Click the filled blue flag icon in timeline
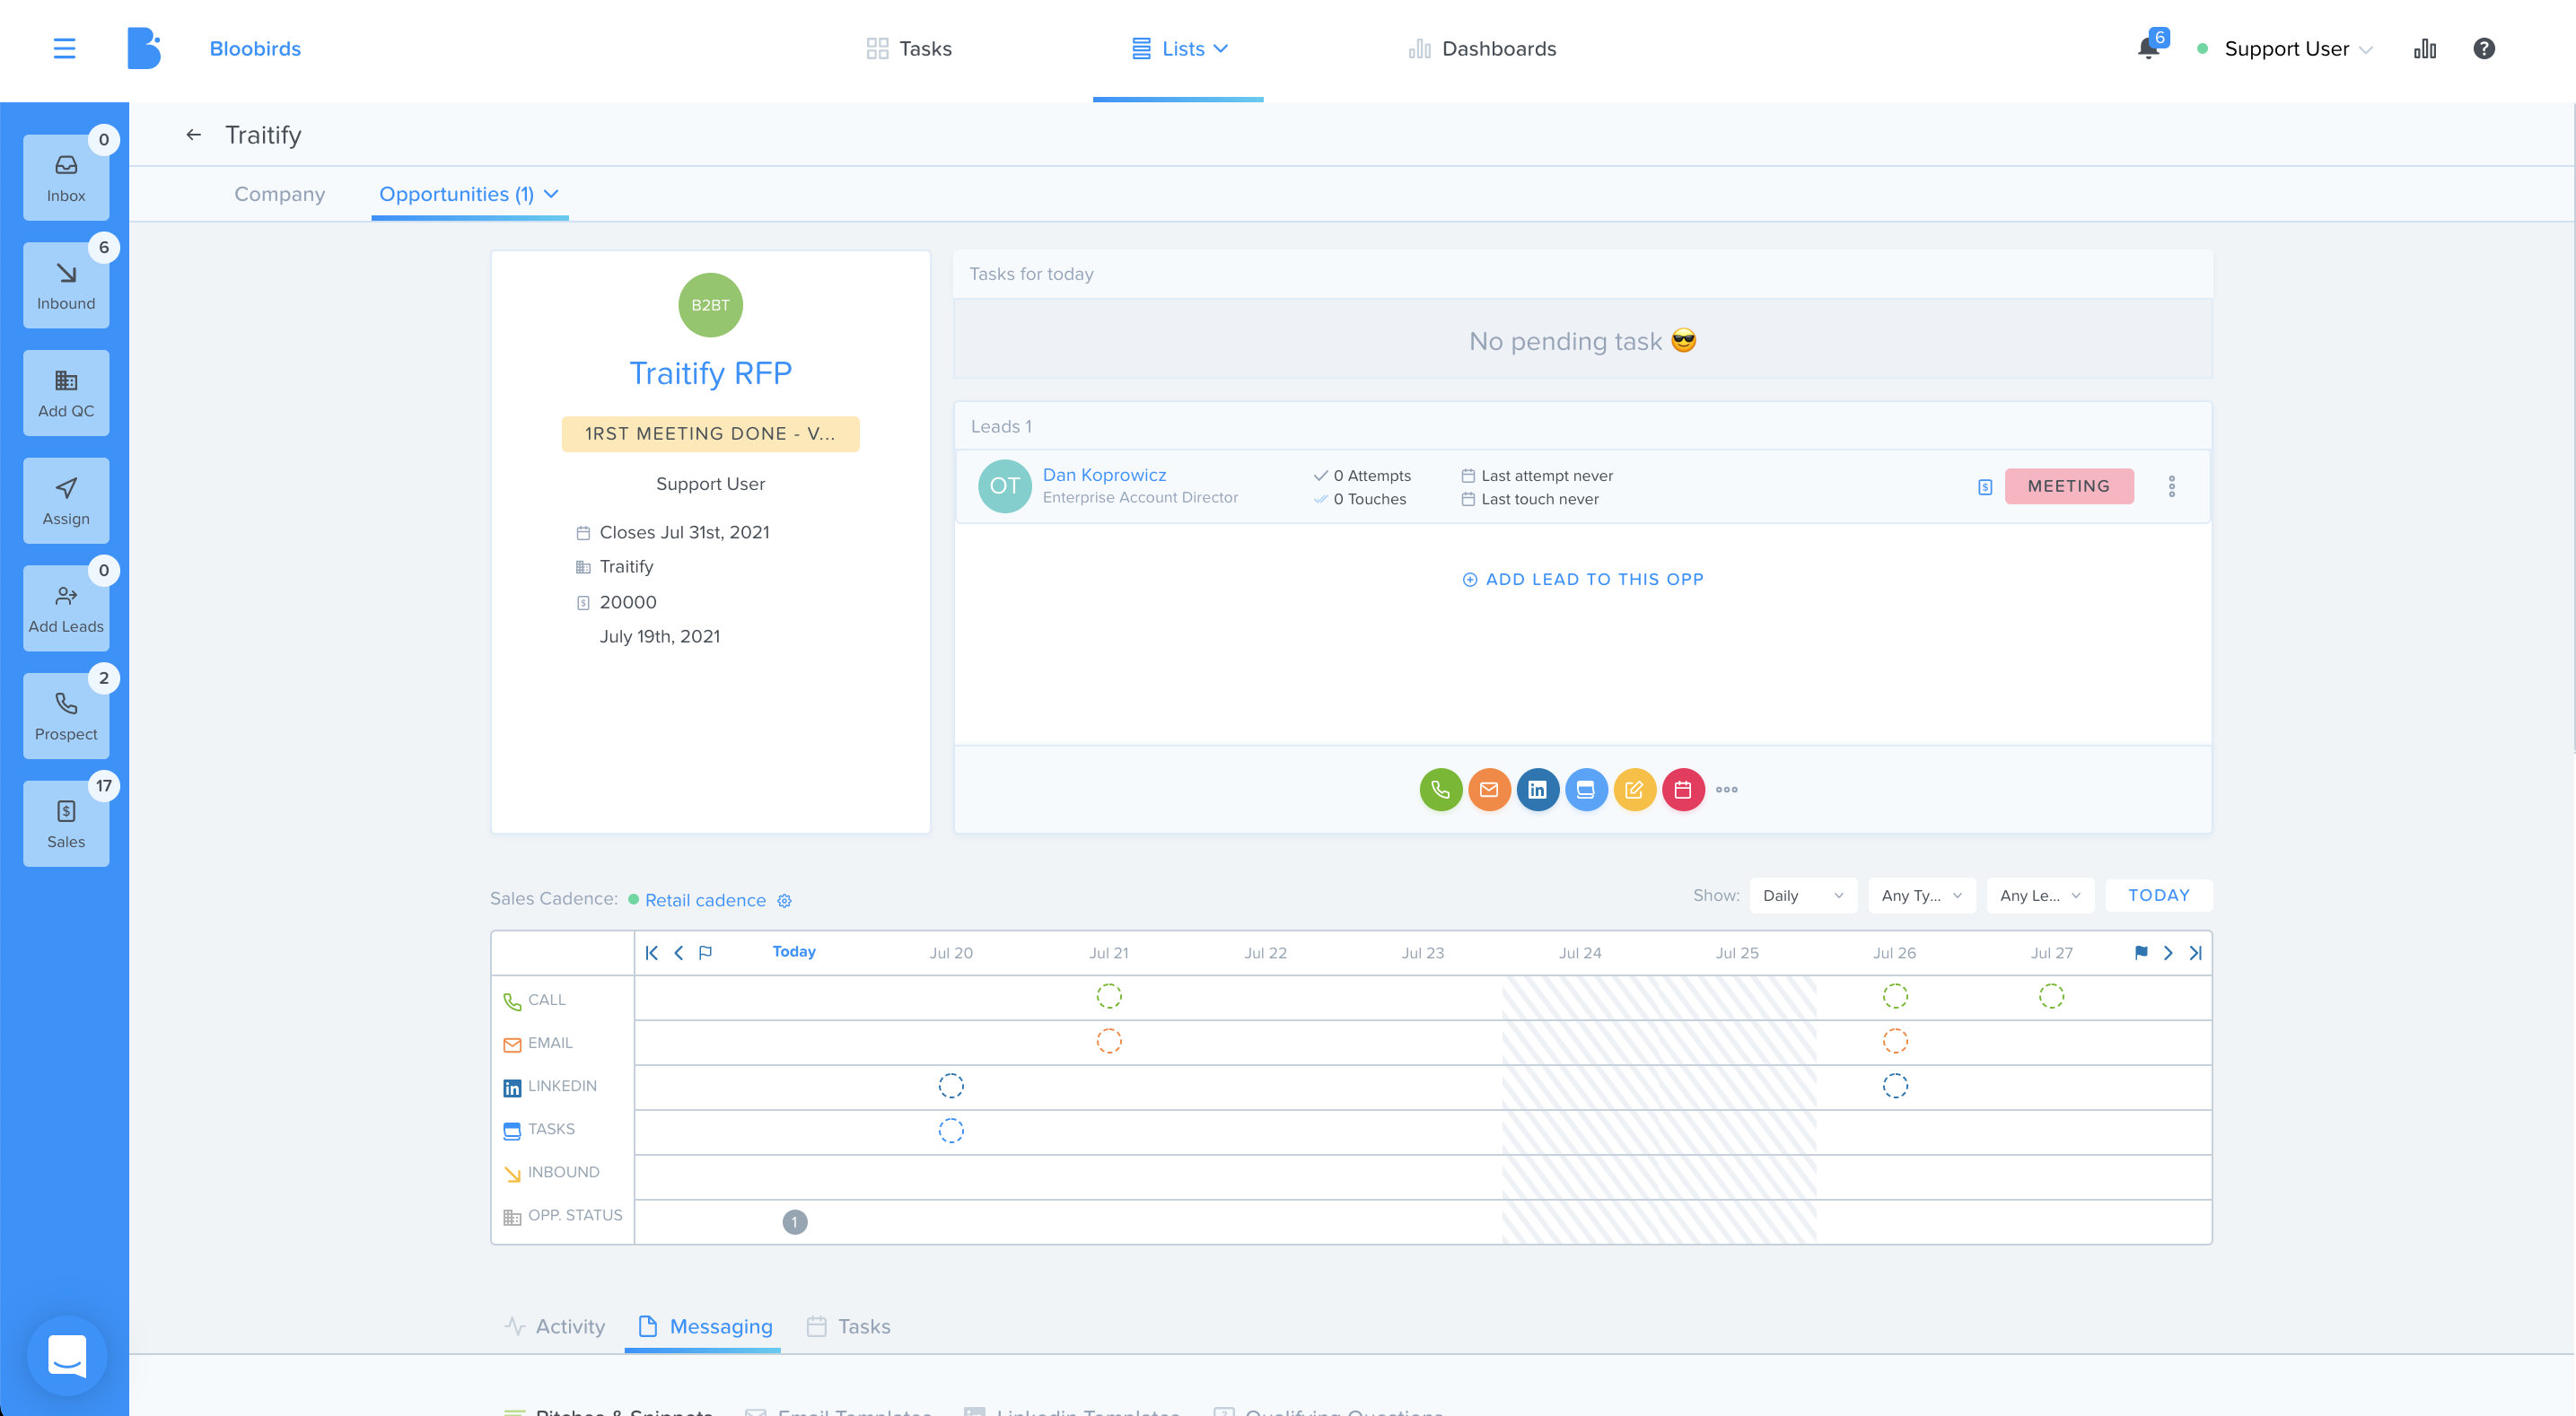The width and height of the screenshot is (2576, 1416). pyautogui.click(x=2141, y=953)
